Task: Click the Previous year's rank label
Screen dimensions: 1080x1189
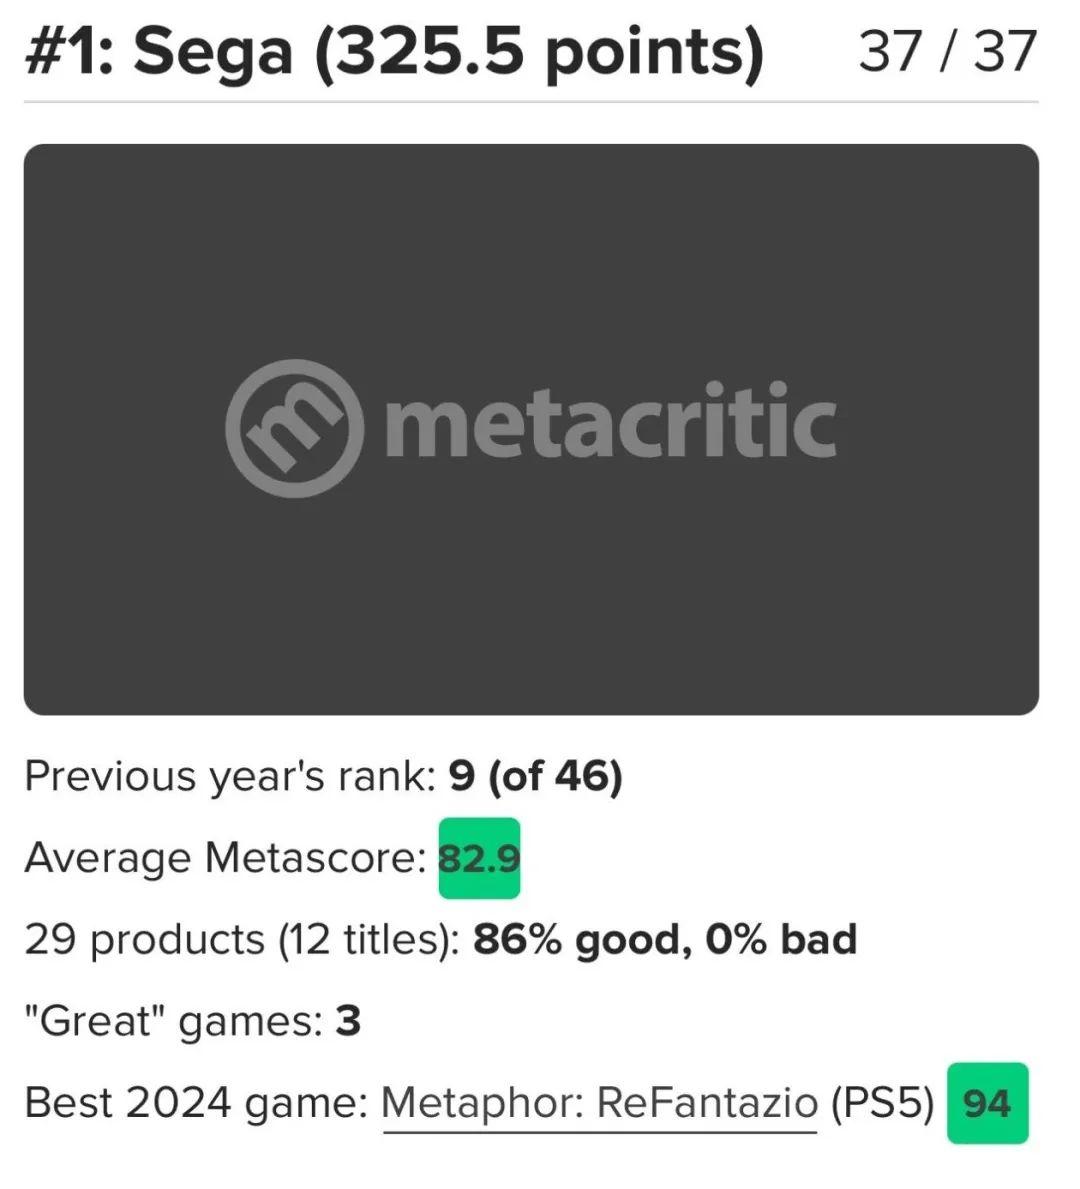Action: pyautogui.click(x=229, y=776)
